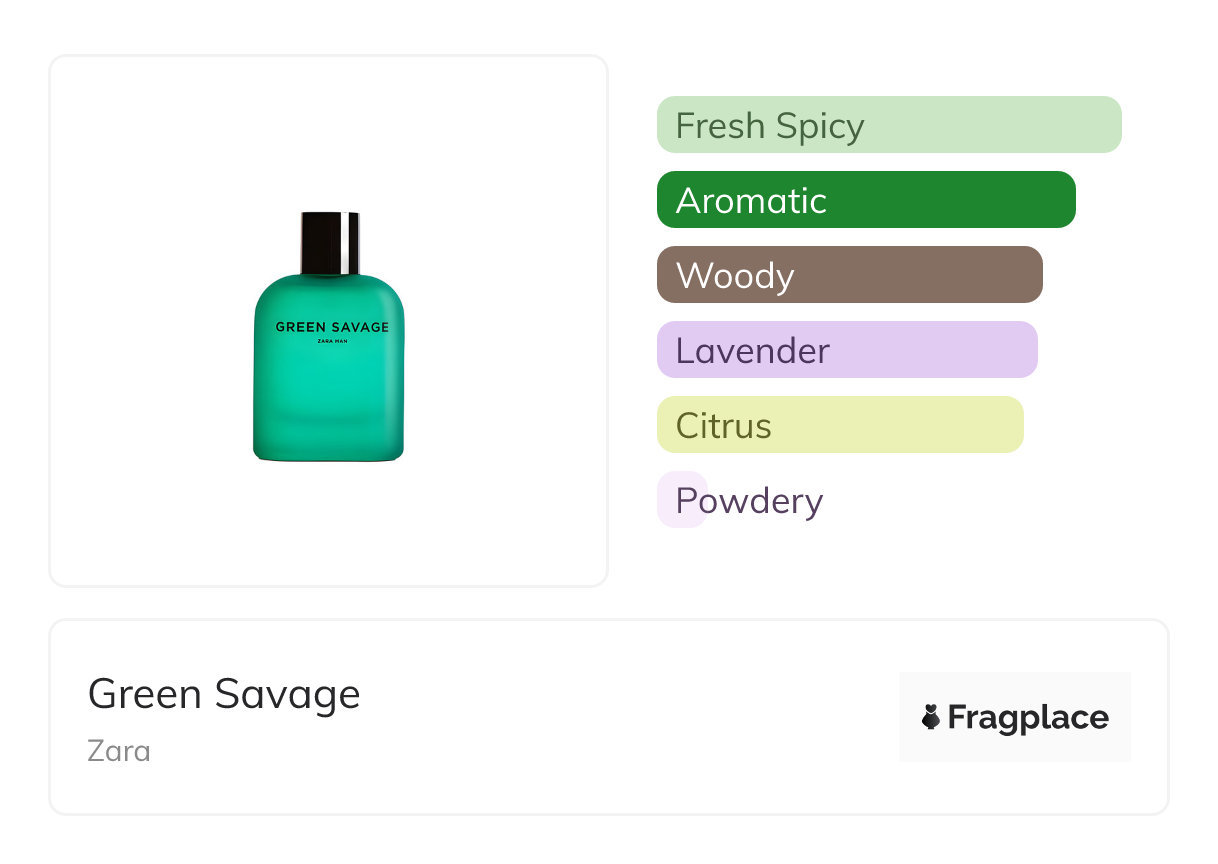Click the right end of Fresh Spicy bar
1218x864 pixels.
(1108, 125)
